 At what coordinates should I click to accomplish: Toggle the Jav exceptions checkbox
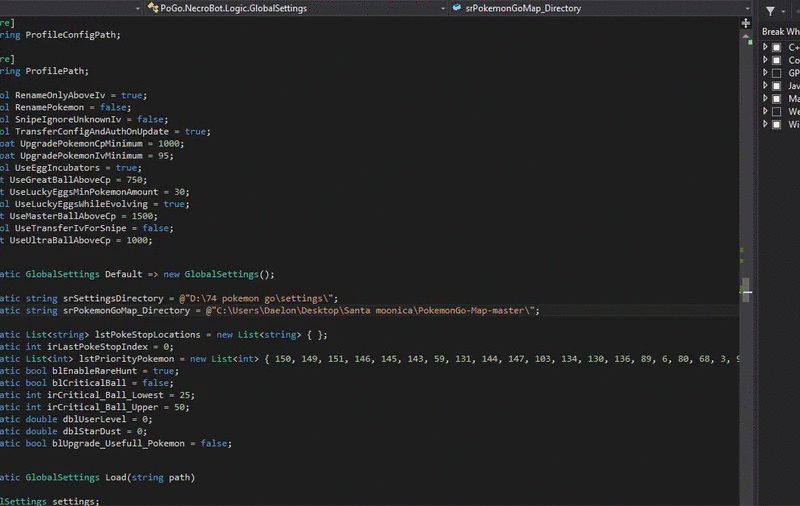[x=777, y=86]
